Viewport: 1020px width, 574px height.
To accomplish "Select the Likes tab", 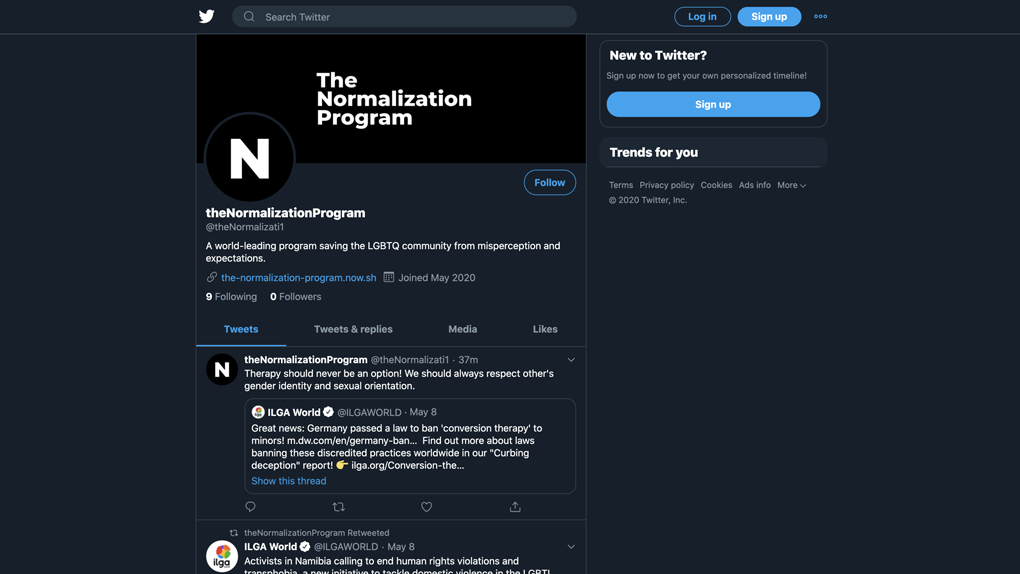I will click(545, 329).
